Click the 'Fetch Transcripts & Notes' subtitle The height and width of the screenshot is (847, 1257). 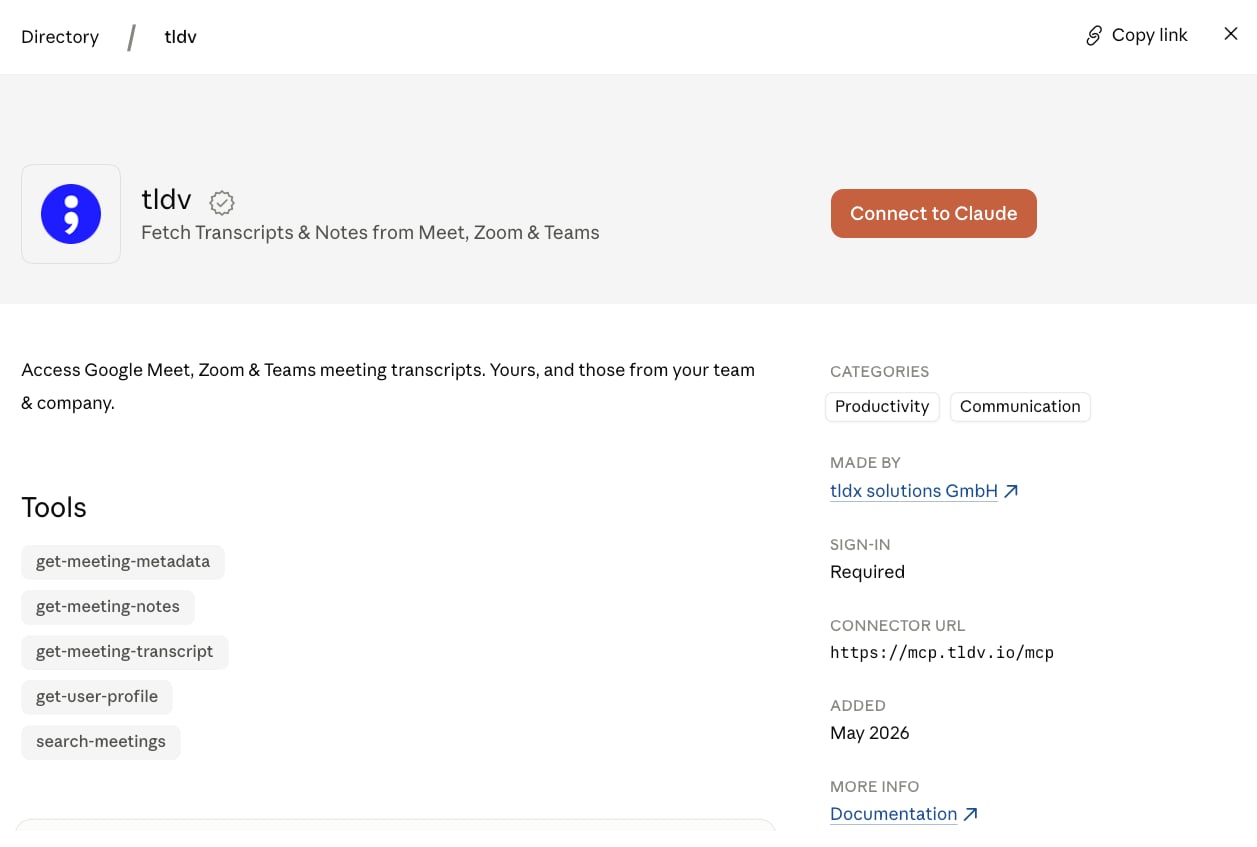coord(370,233)
